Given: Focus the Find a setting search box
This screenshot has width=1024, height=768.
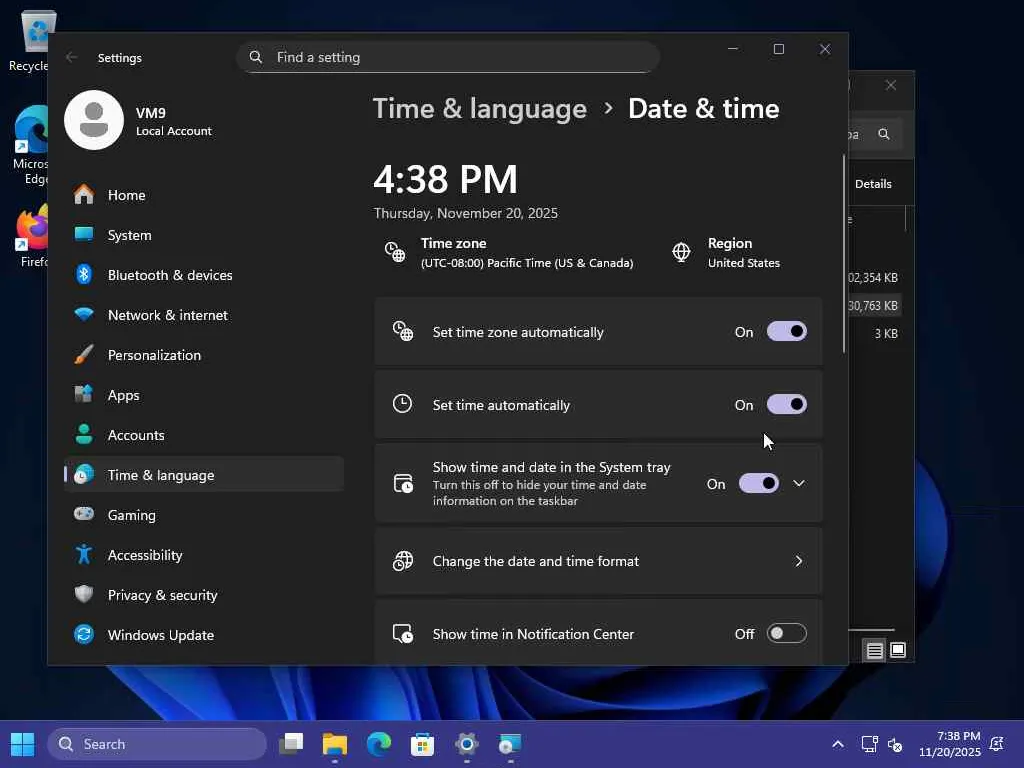Looking at the screenshot, I should (x=448, y=57).
